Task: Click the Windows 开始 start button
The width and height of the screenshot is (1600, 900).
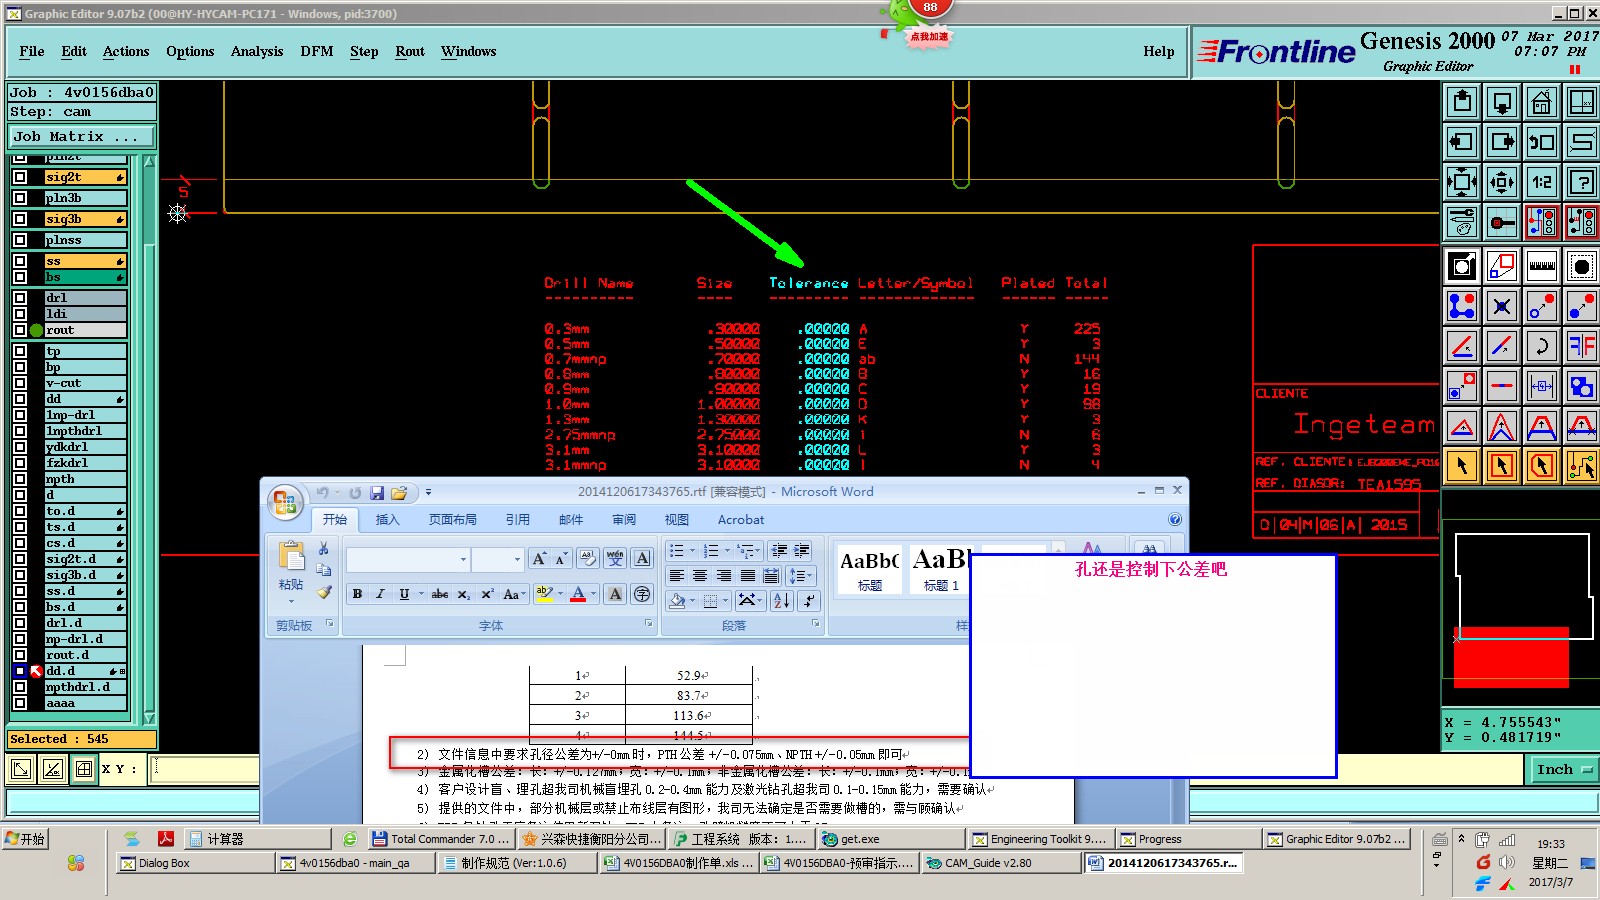Action: pyautogui.click(x=26, y=839)
